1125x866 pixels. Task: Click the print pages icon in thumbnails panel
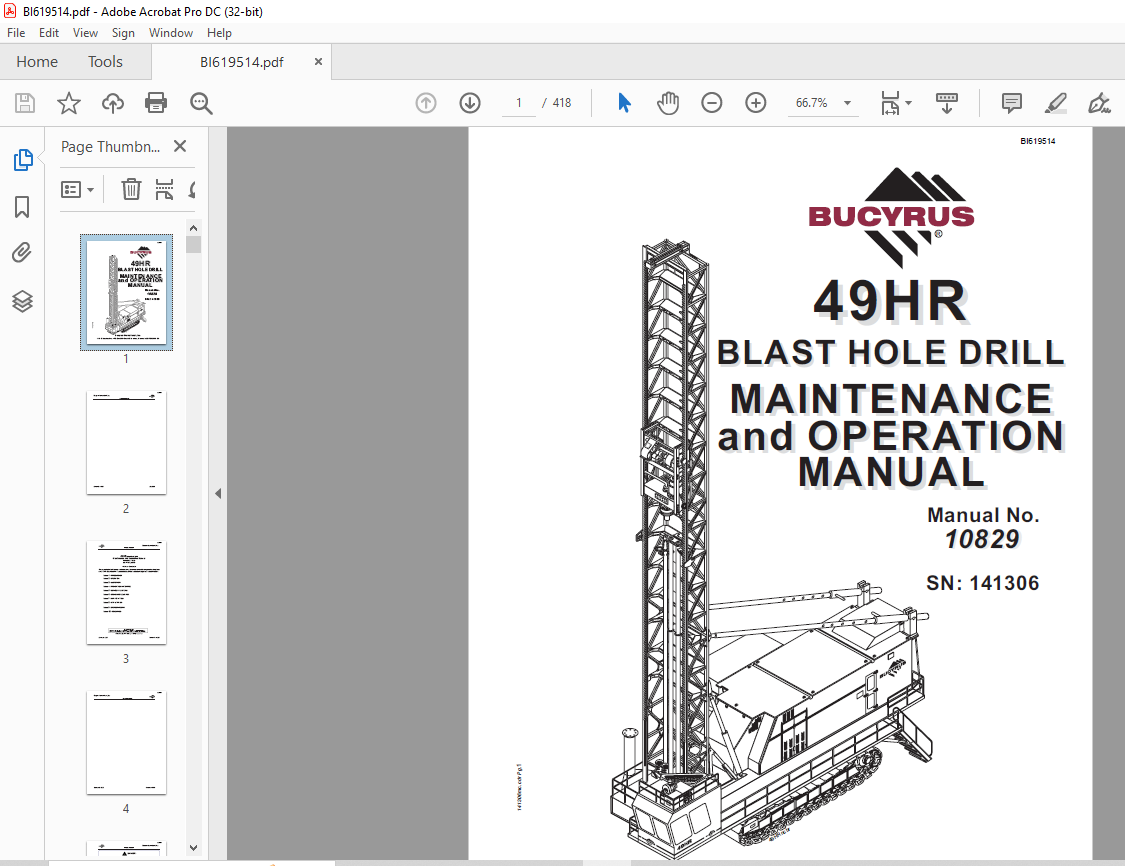pos(164,189)
